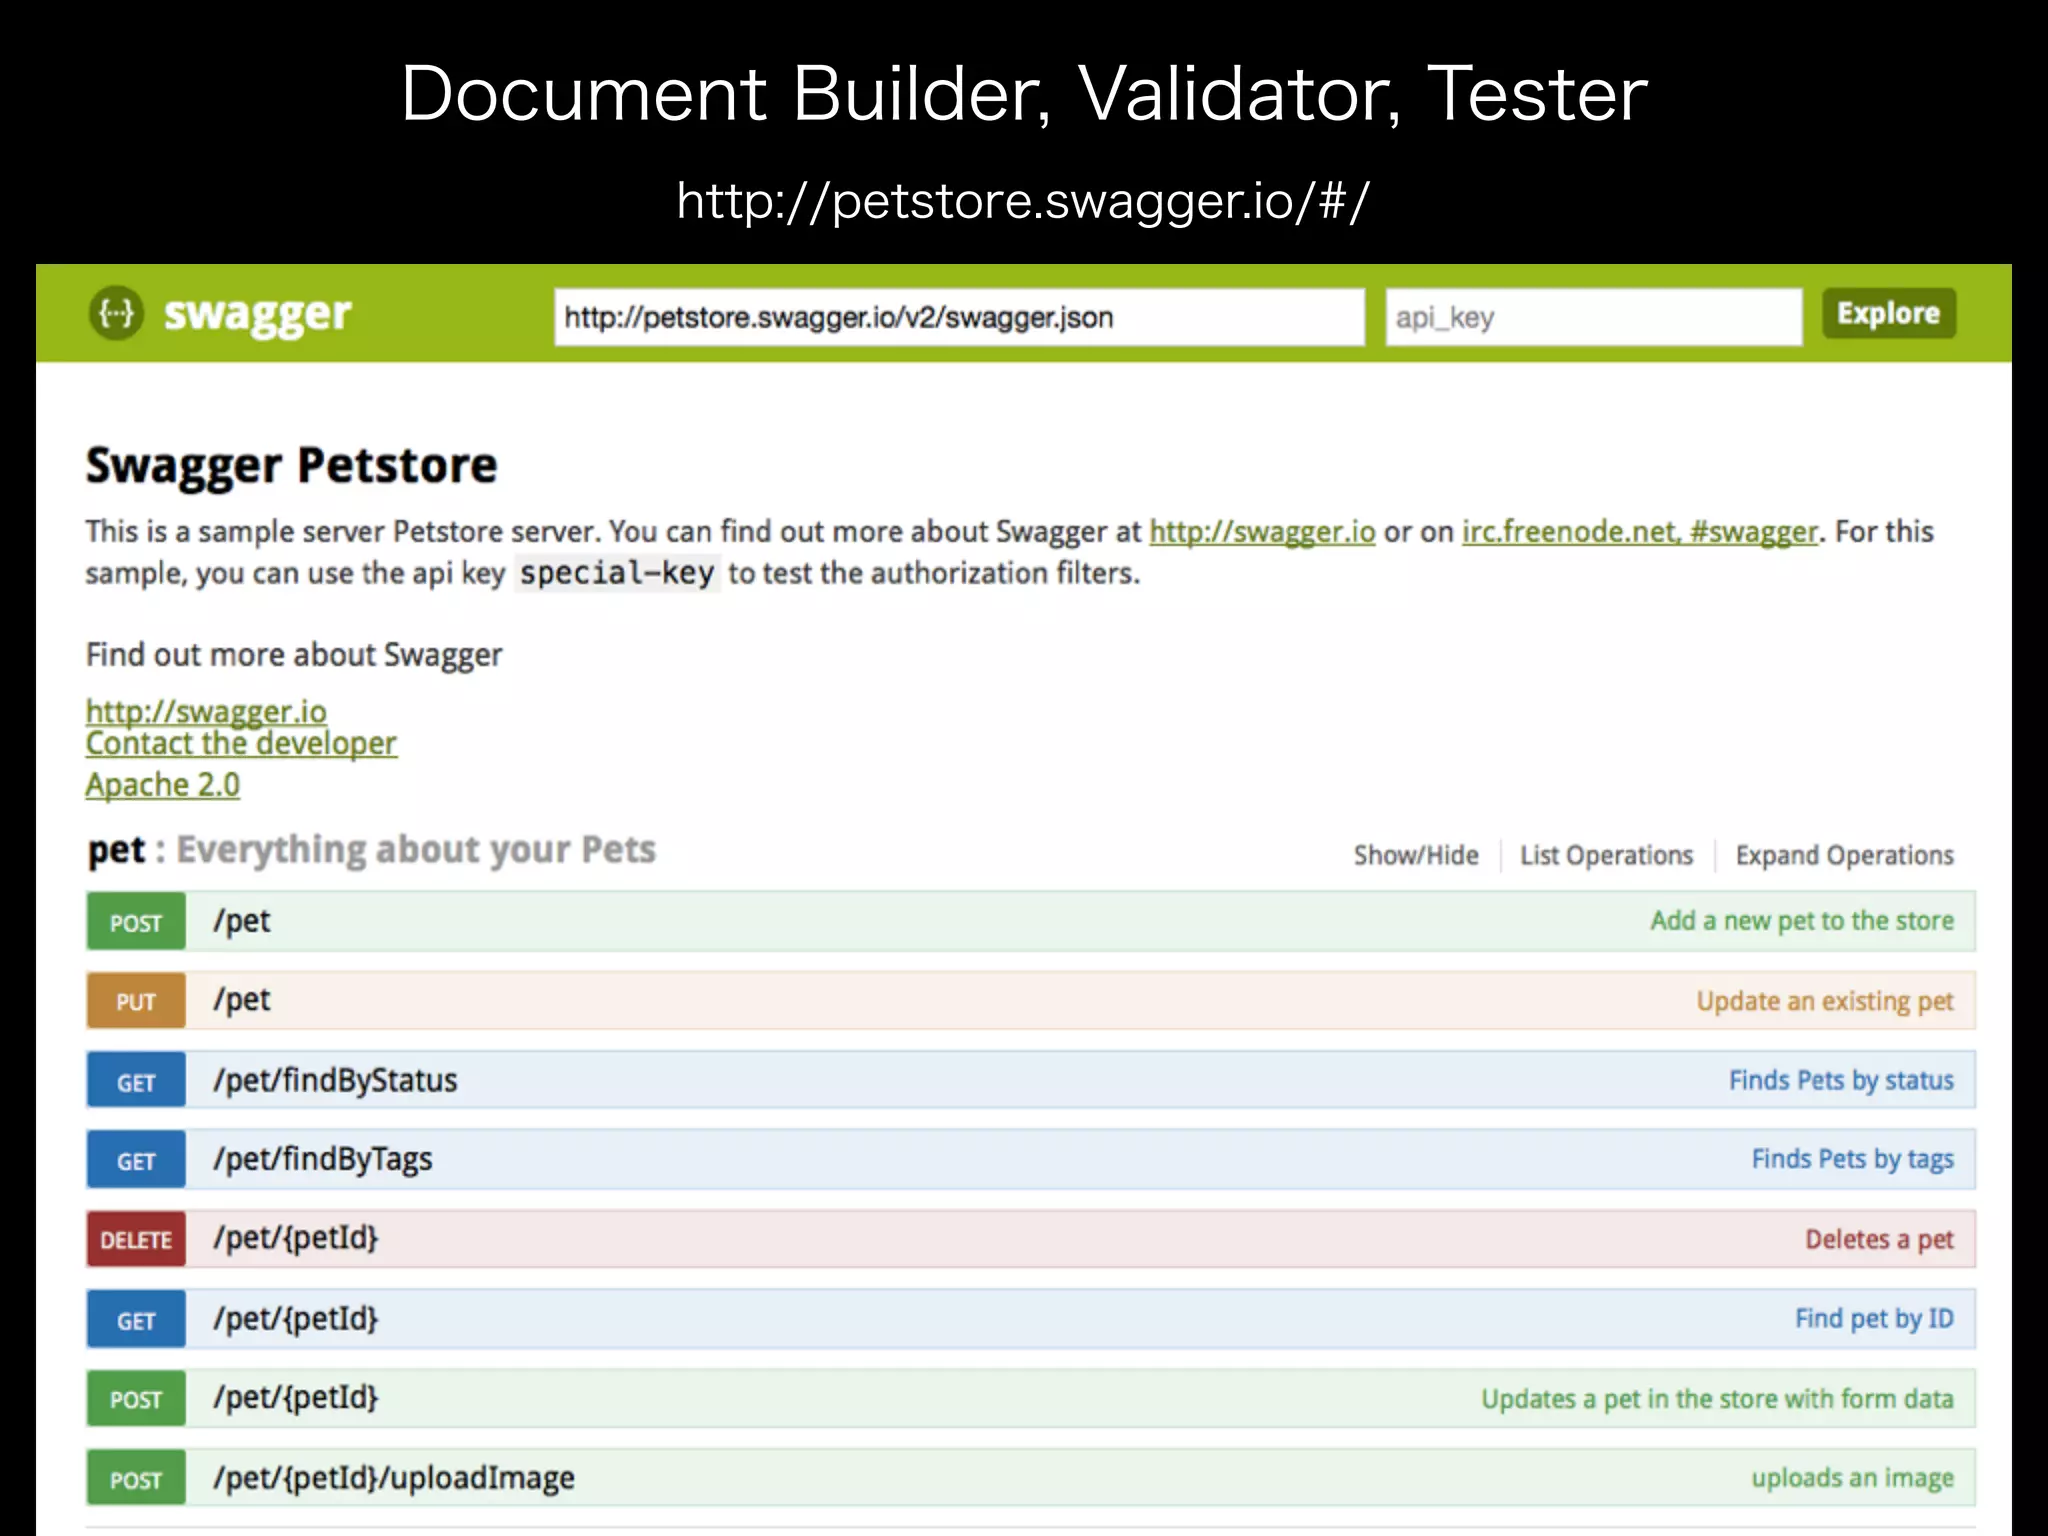The image size is (2048, 1536).
Task: Click Show/Hide for pet section
Action: tap(1416, 856)
